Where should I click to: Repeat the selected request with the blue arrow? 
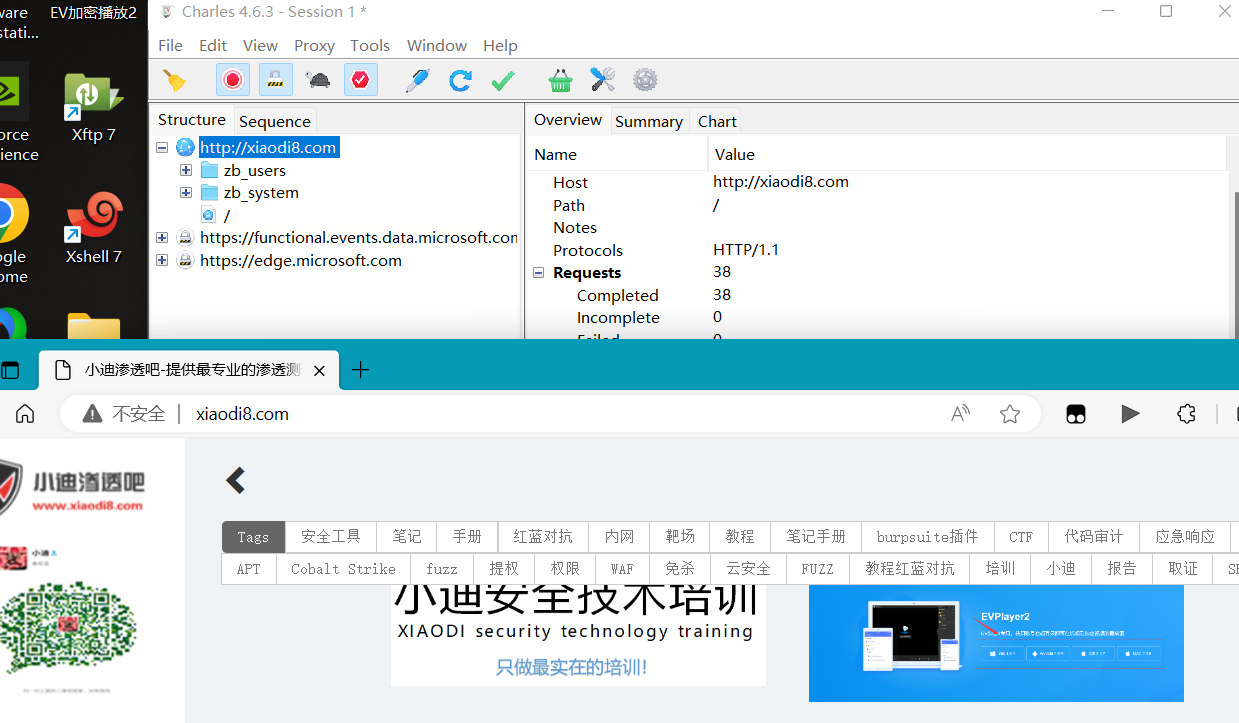[x=460, y=80]
